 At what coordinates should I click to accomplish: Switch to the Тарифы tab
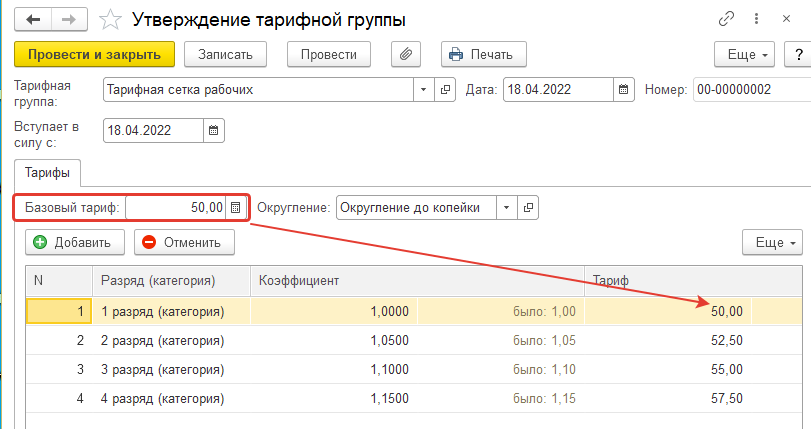point(47,173)
